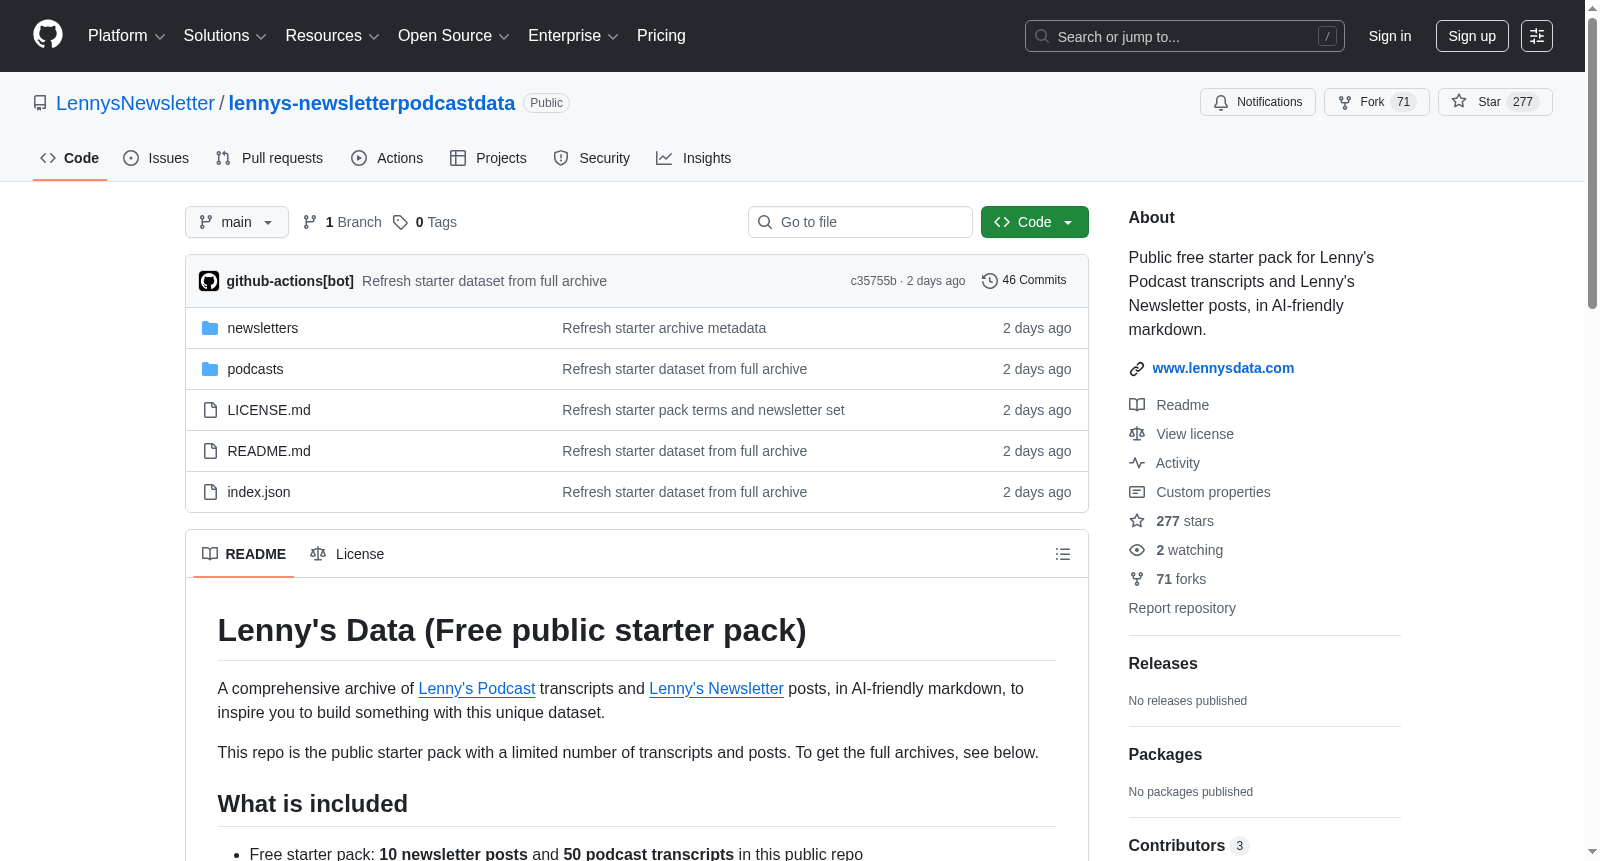
Task: Click the branch icon next to 1 Branch
Action: click(310, 222)
